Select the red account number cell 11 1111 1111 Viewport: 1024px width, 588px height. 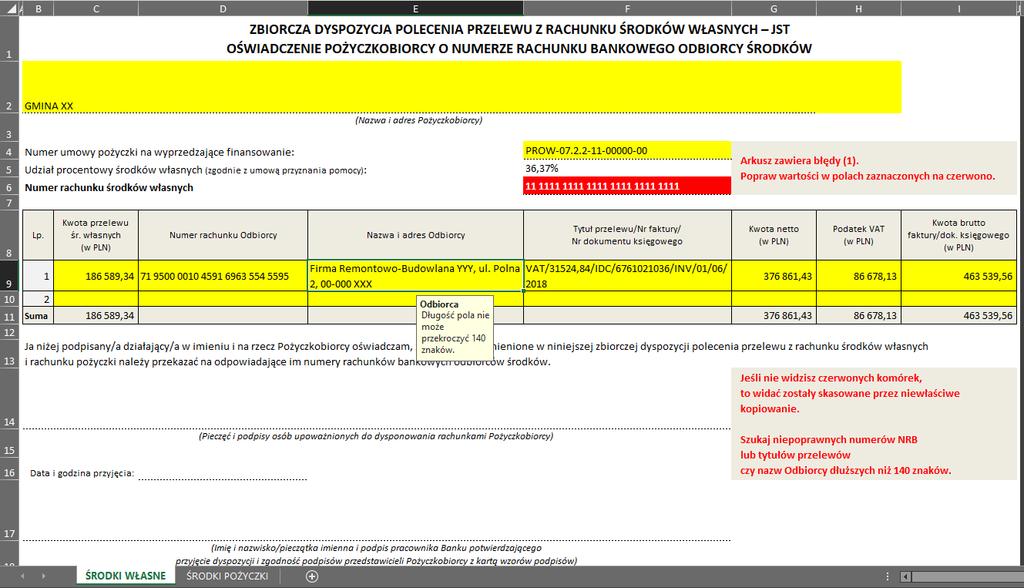[627, 186]
